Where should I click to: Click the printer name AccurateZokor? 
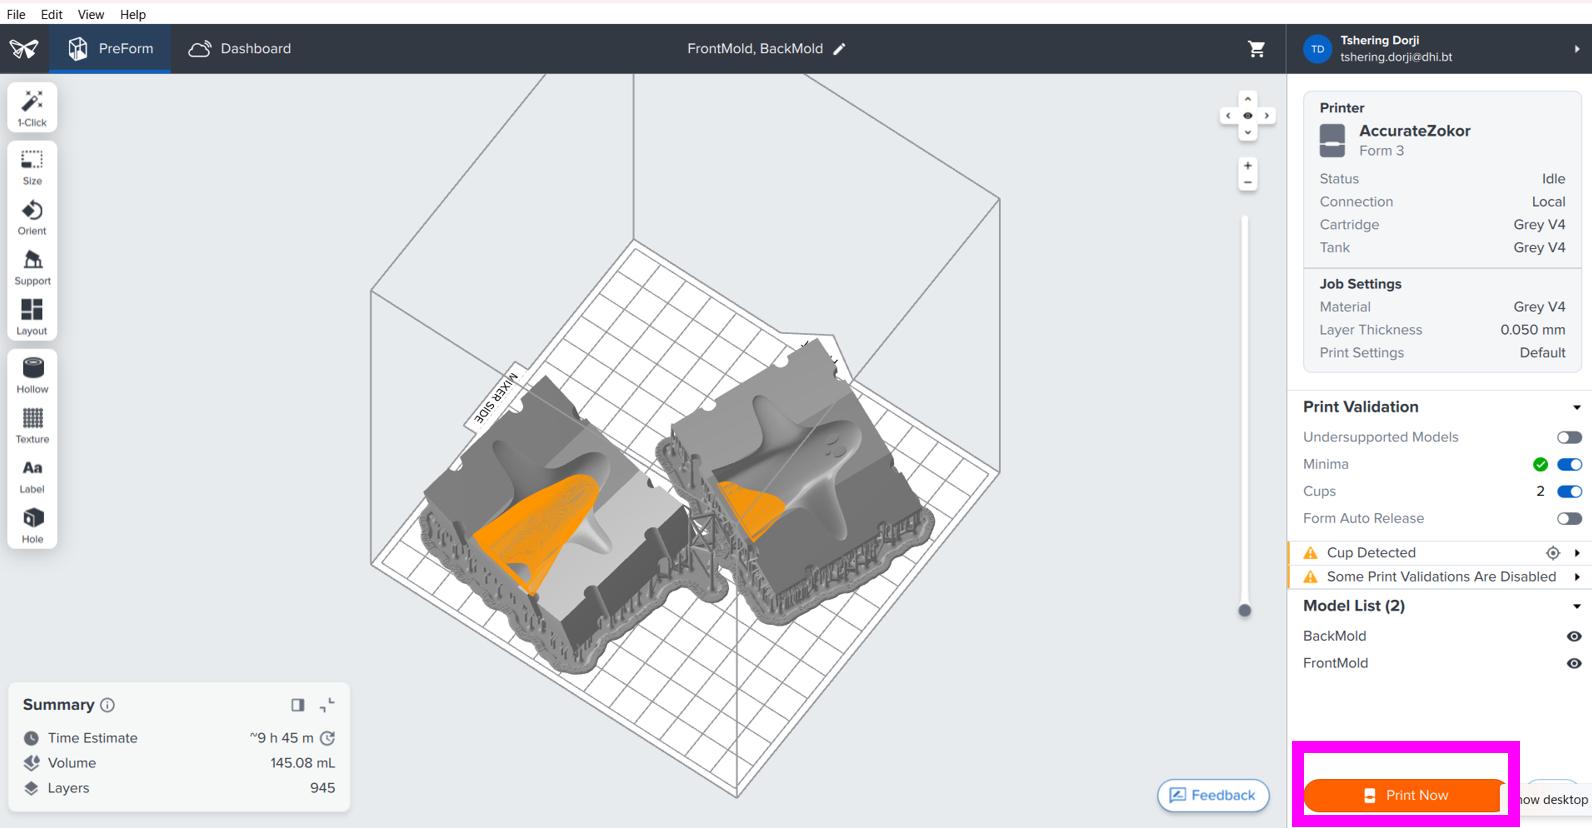(x=1414, y=131)
